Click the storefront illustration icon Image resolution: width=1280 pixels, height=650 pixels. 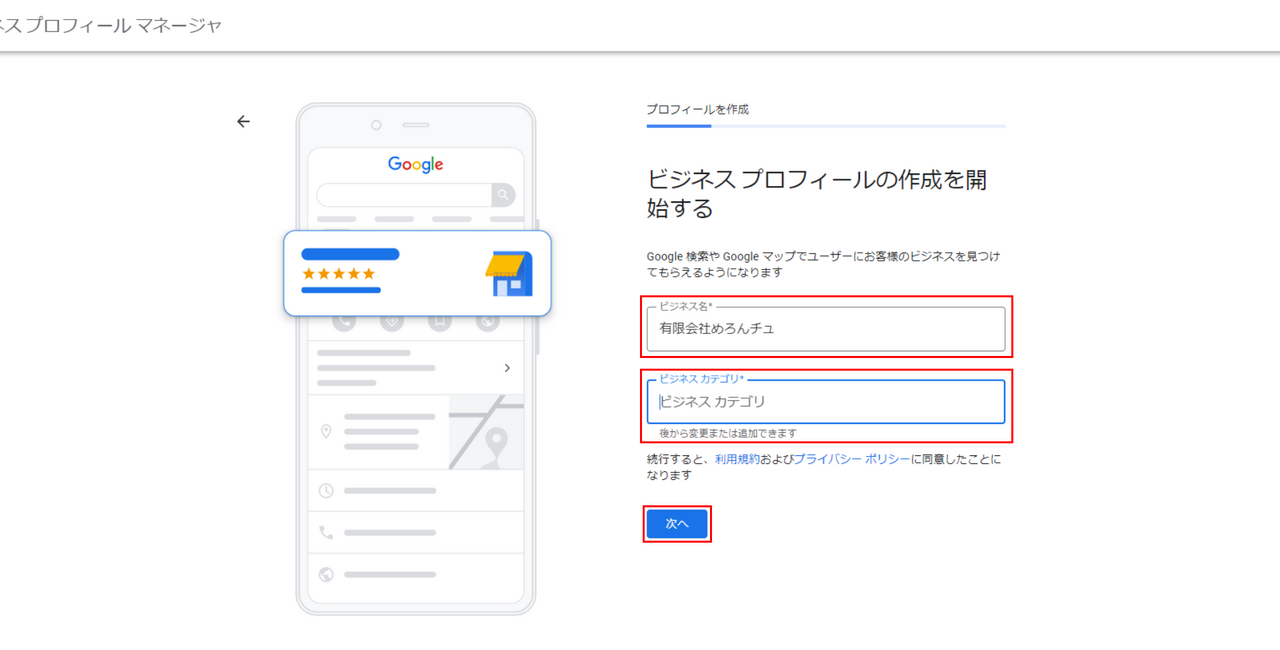click(509, 274)
